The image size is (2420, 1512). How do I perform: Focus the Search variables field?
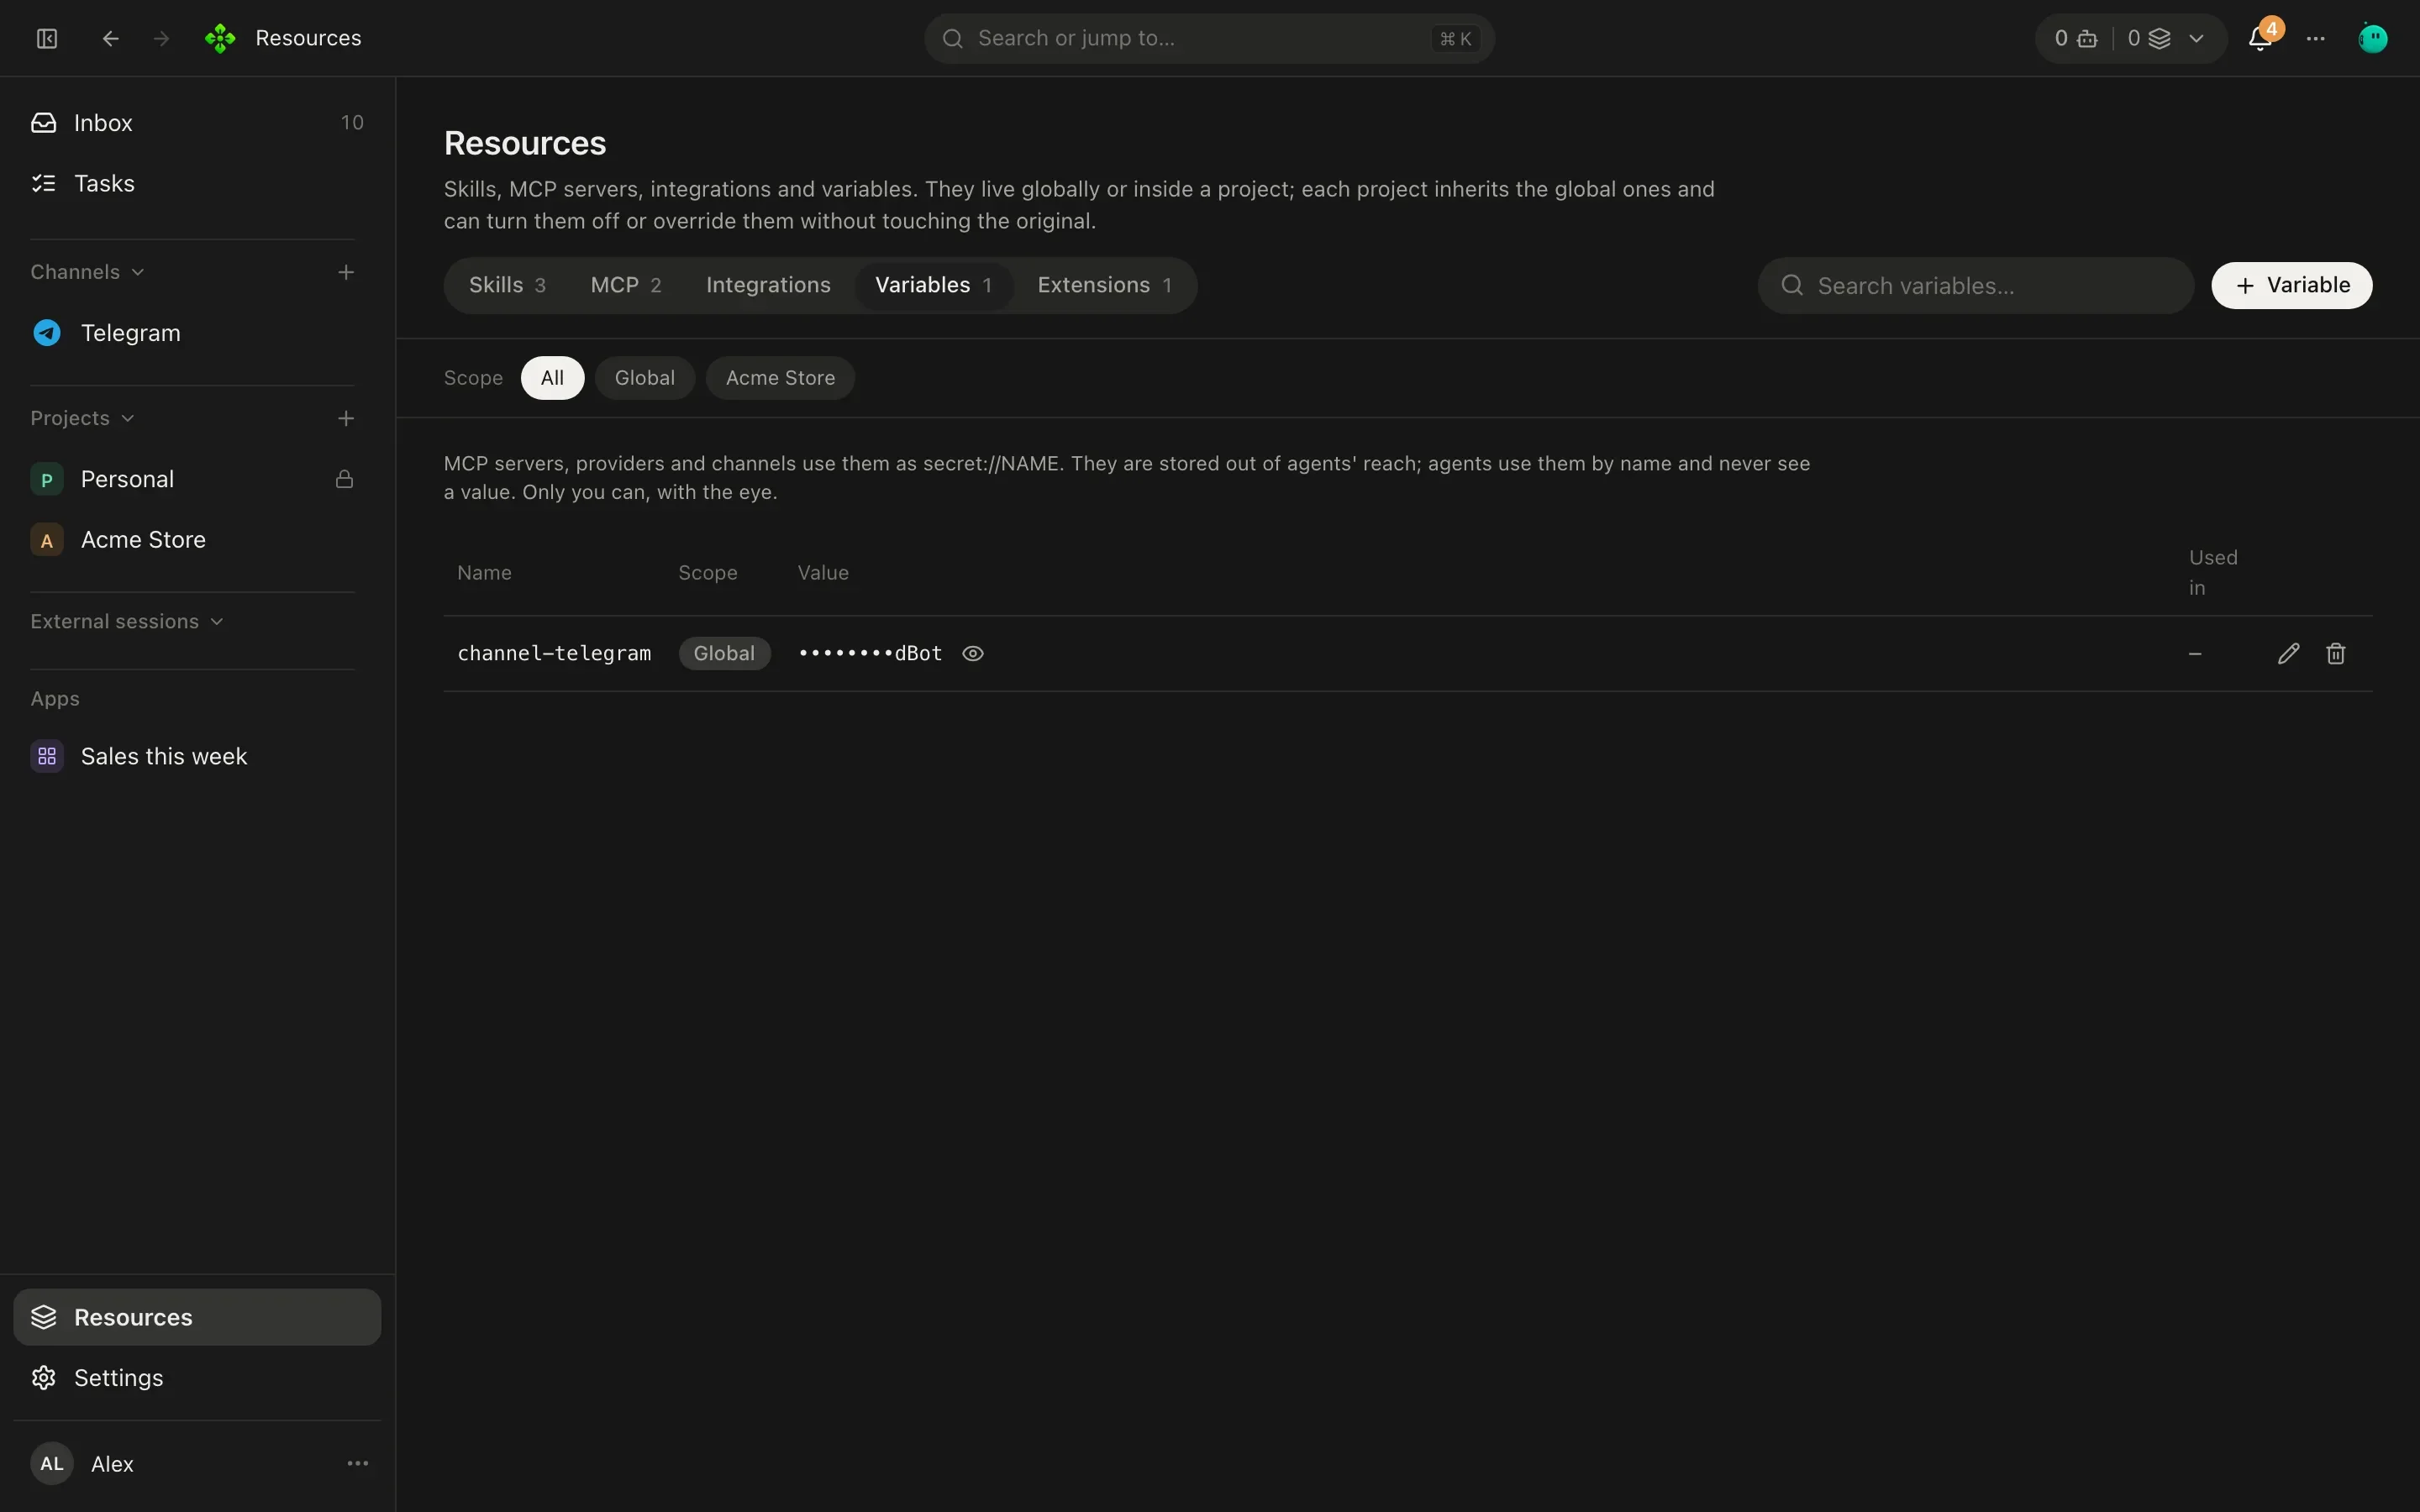(x=1975, y=285)
